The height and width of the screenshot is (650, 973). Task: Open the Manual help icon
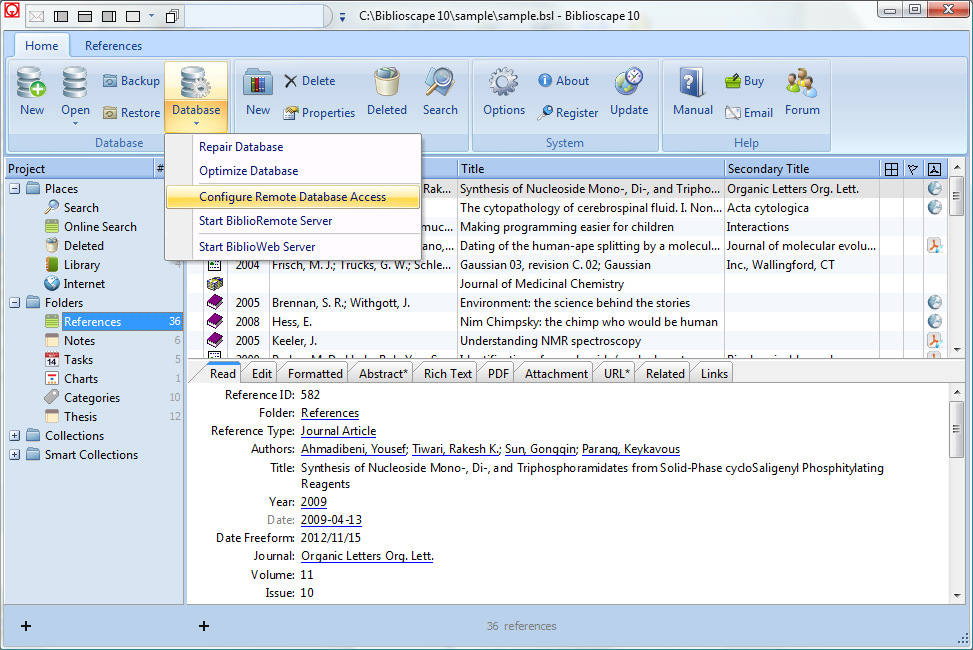pos(693,91)
